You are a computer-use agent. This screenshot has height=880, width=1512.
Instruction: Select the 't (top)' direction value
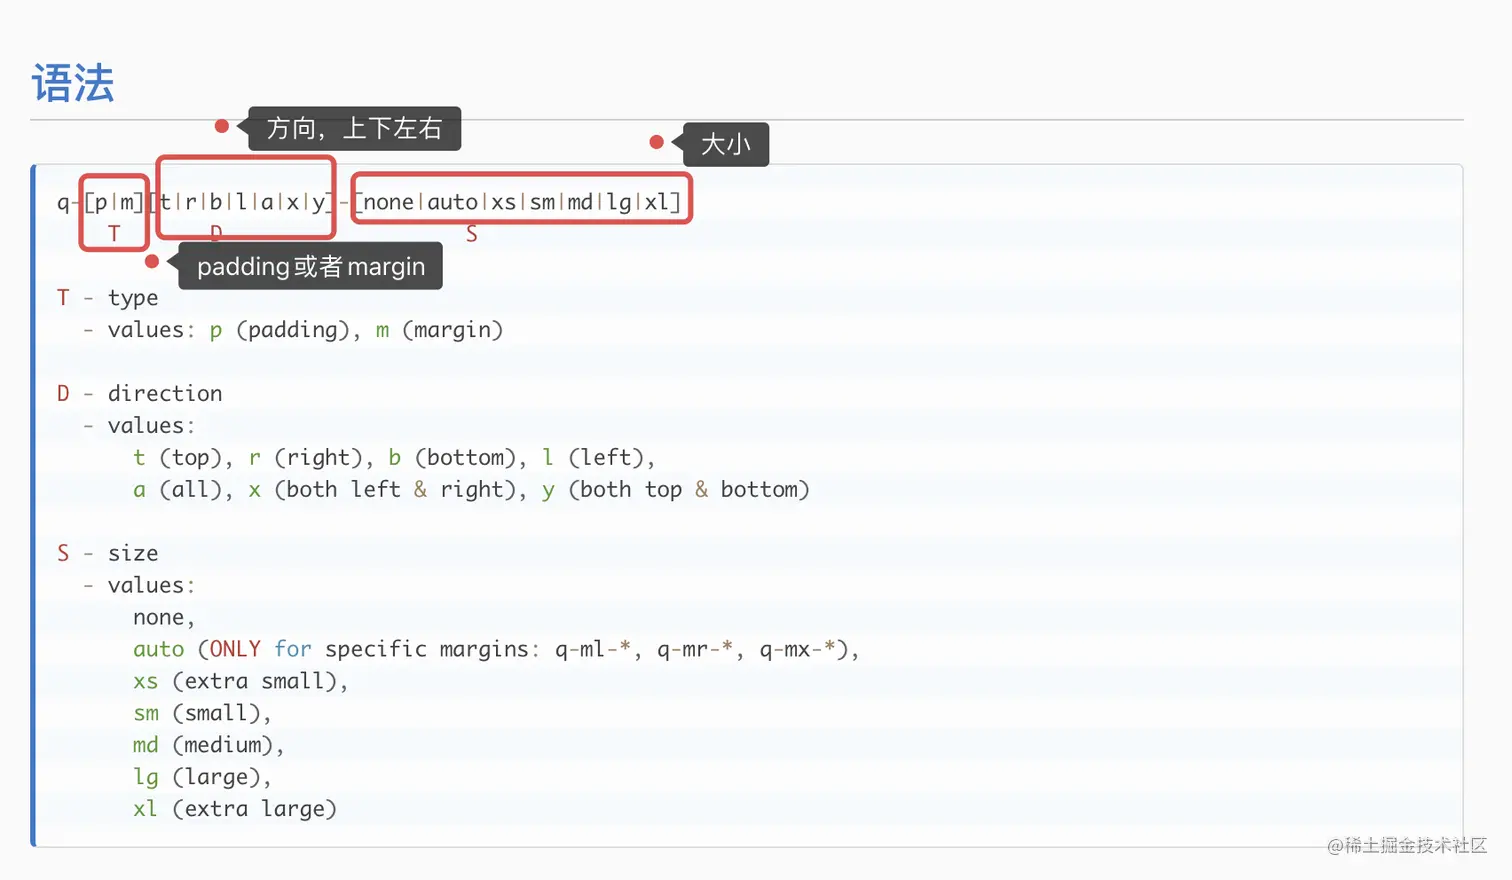(177, 458)
